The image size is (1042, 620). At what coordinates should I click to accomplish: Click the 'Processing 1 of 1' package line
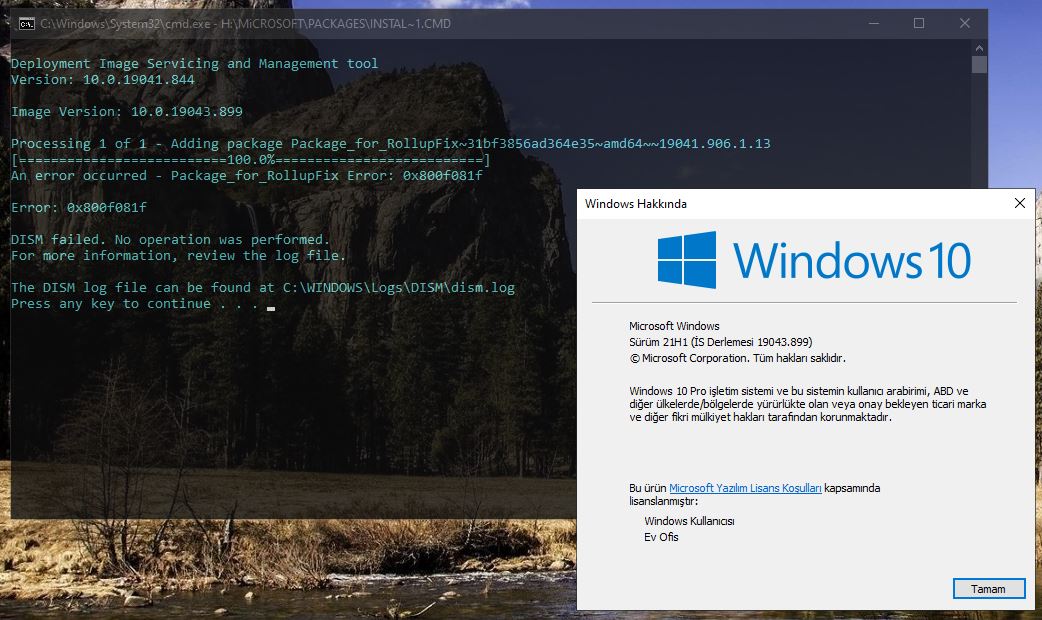pos(391,144)
